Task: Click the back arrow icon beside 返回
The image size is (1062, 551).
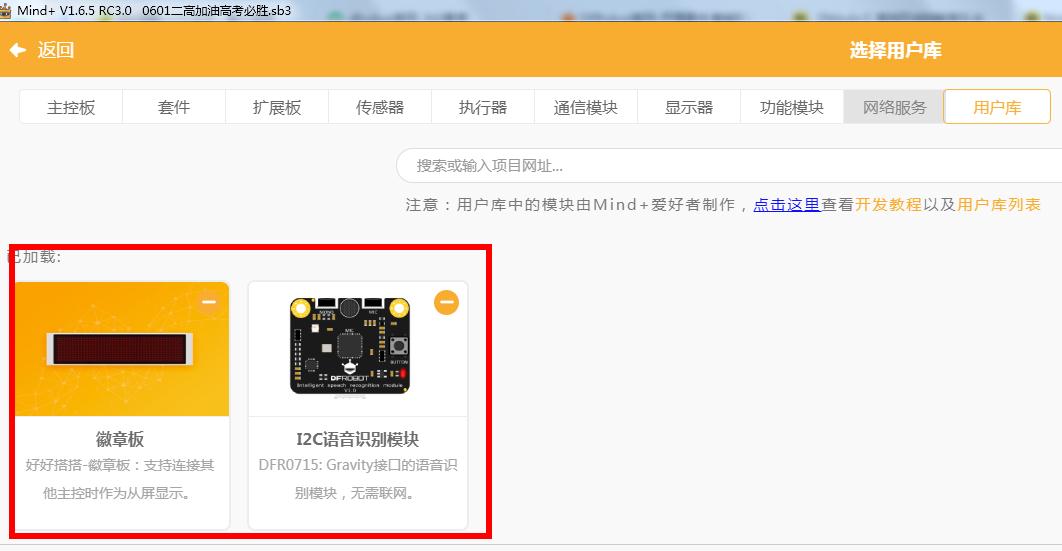Action: (x=18, y=50)
